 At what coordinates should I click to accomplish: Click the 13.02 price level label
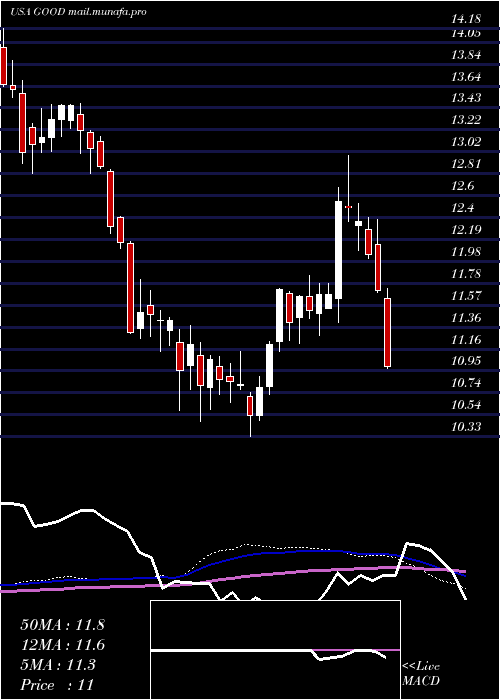click(x=466, y=142)
